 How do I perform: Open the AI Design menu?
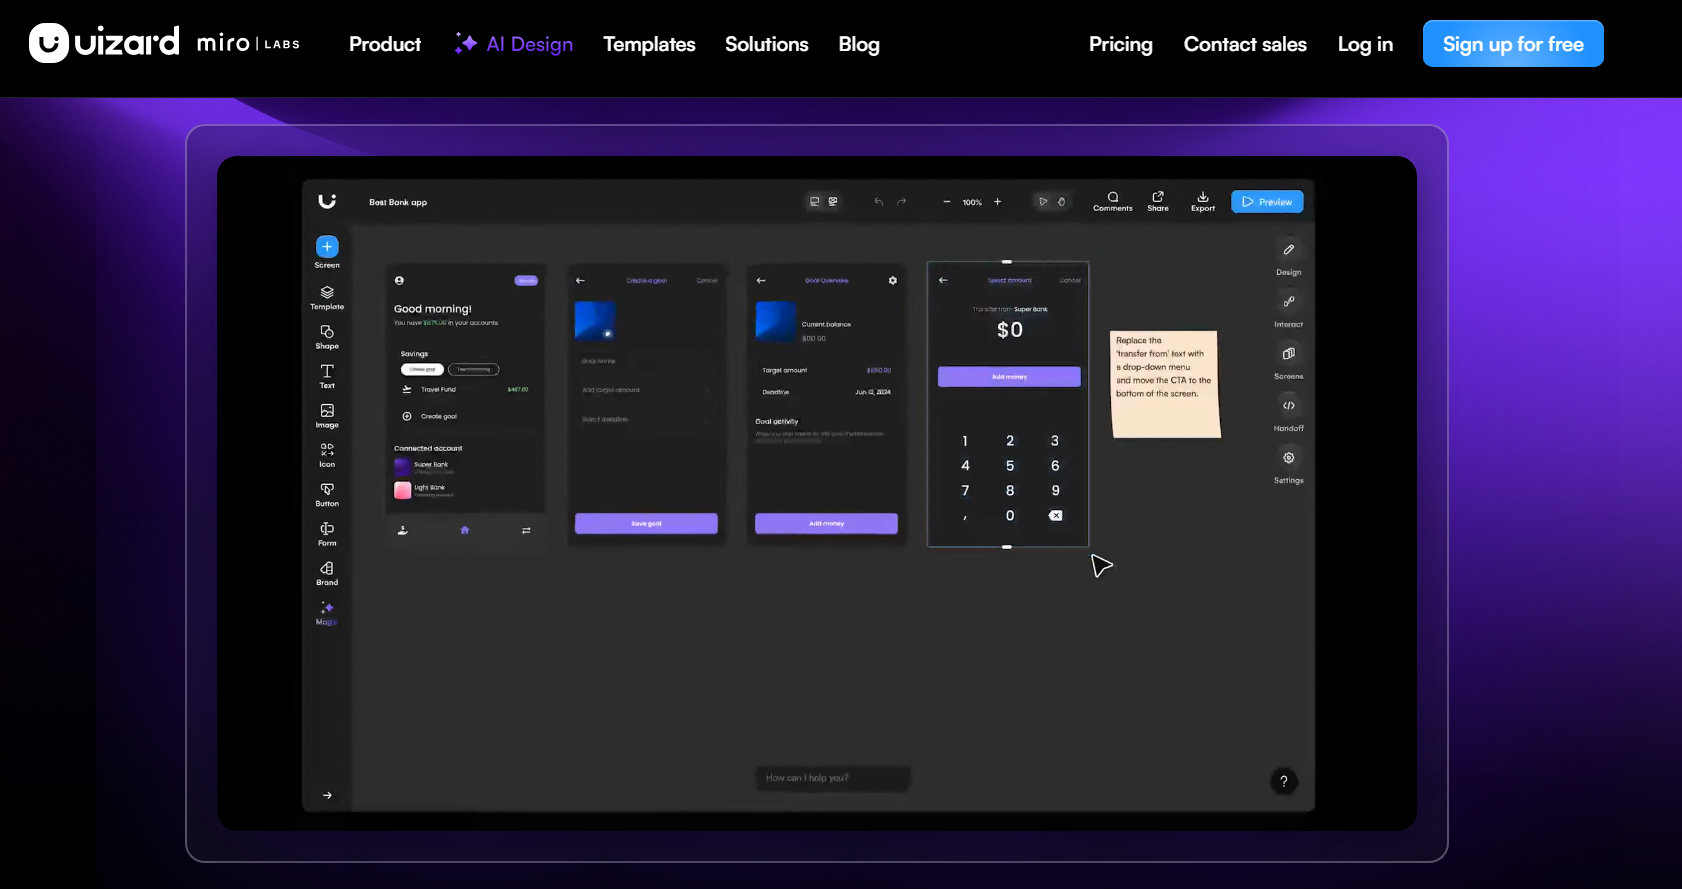coord(515,44)
